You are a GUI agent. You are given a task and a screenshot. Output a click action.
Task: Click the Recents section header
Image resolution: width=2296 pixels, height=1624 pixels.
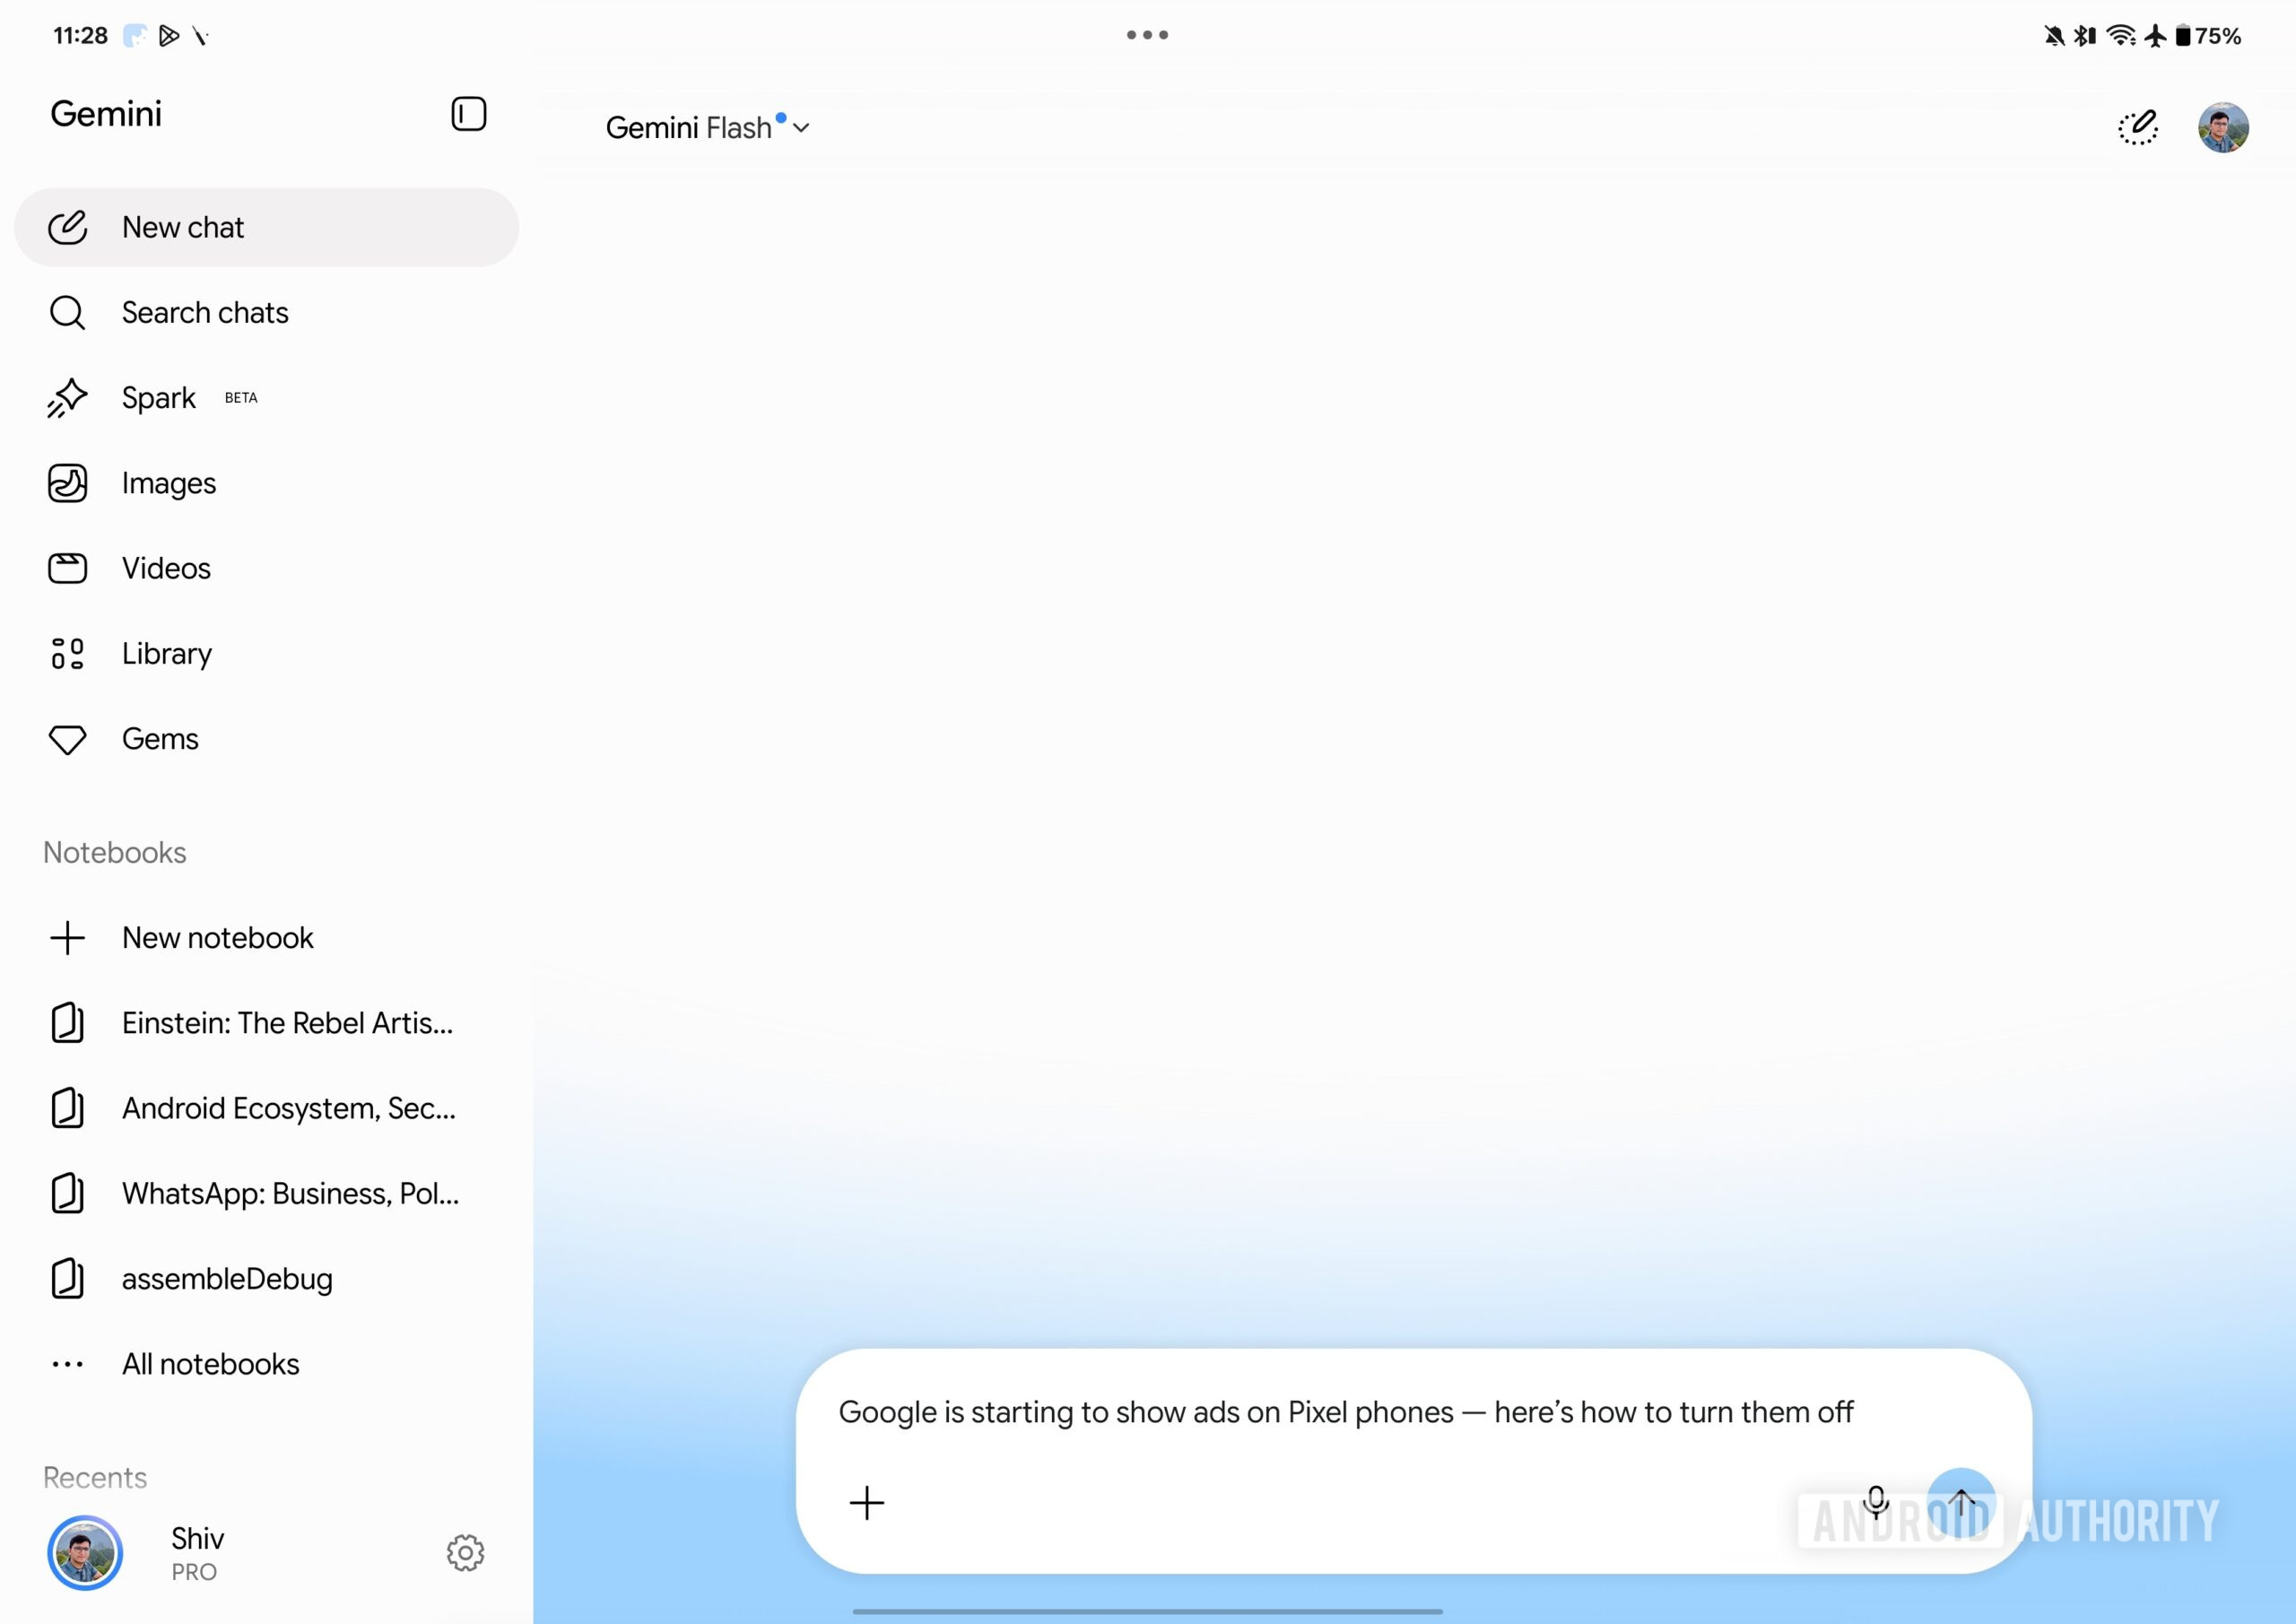click(95, 1477)
